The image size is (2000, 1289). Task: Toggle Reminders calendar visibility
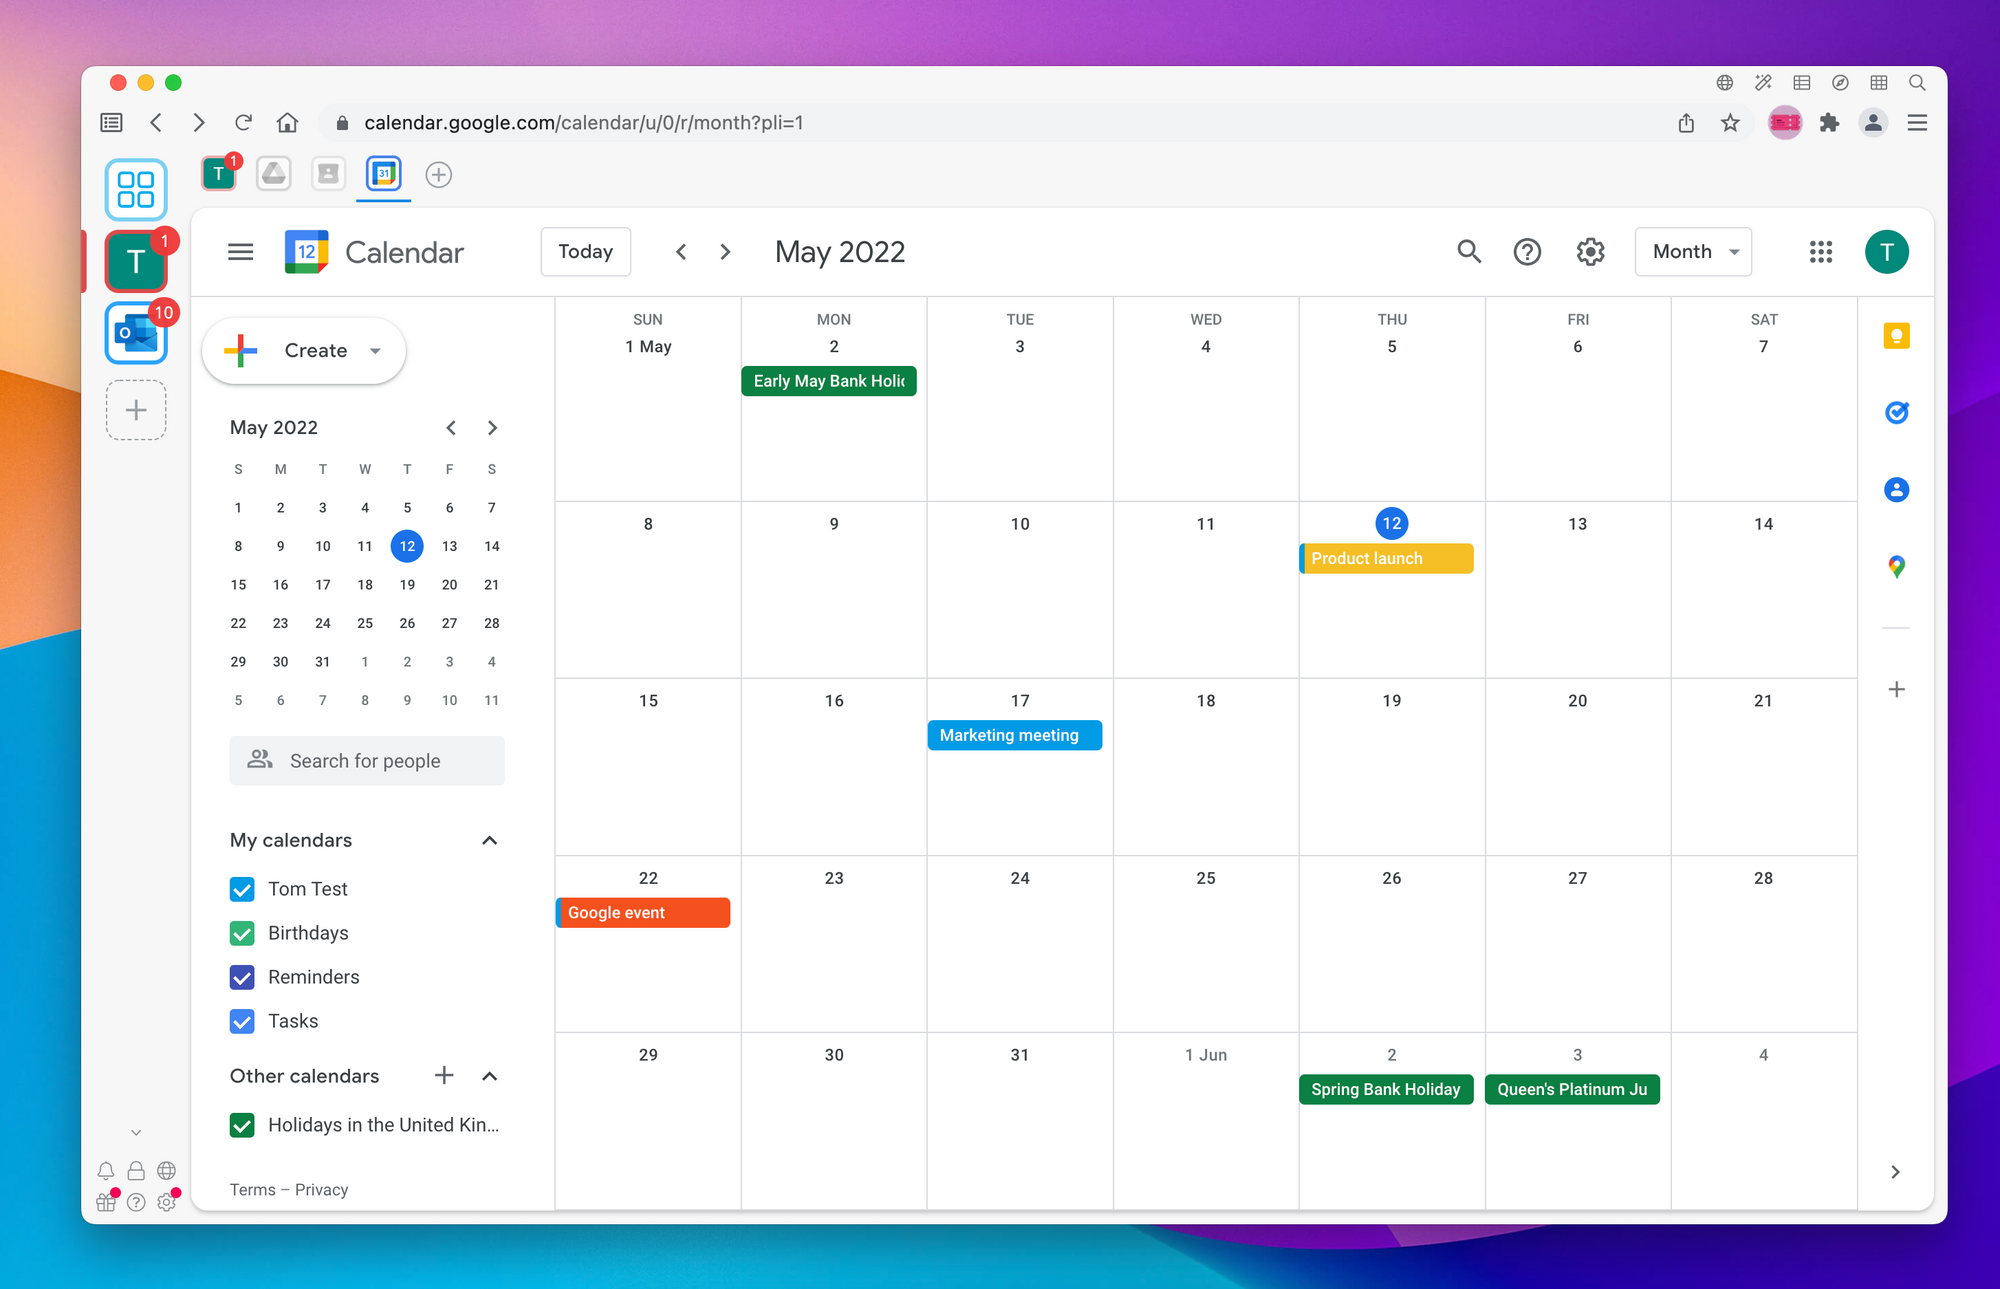click(242, 975)
